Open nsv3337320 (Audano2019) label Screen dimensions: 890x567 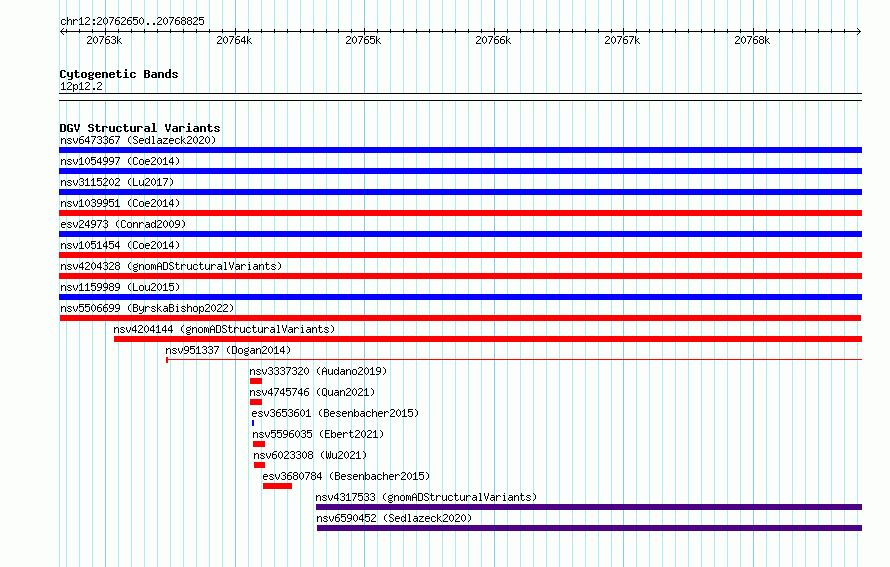point(318,371)
